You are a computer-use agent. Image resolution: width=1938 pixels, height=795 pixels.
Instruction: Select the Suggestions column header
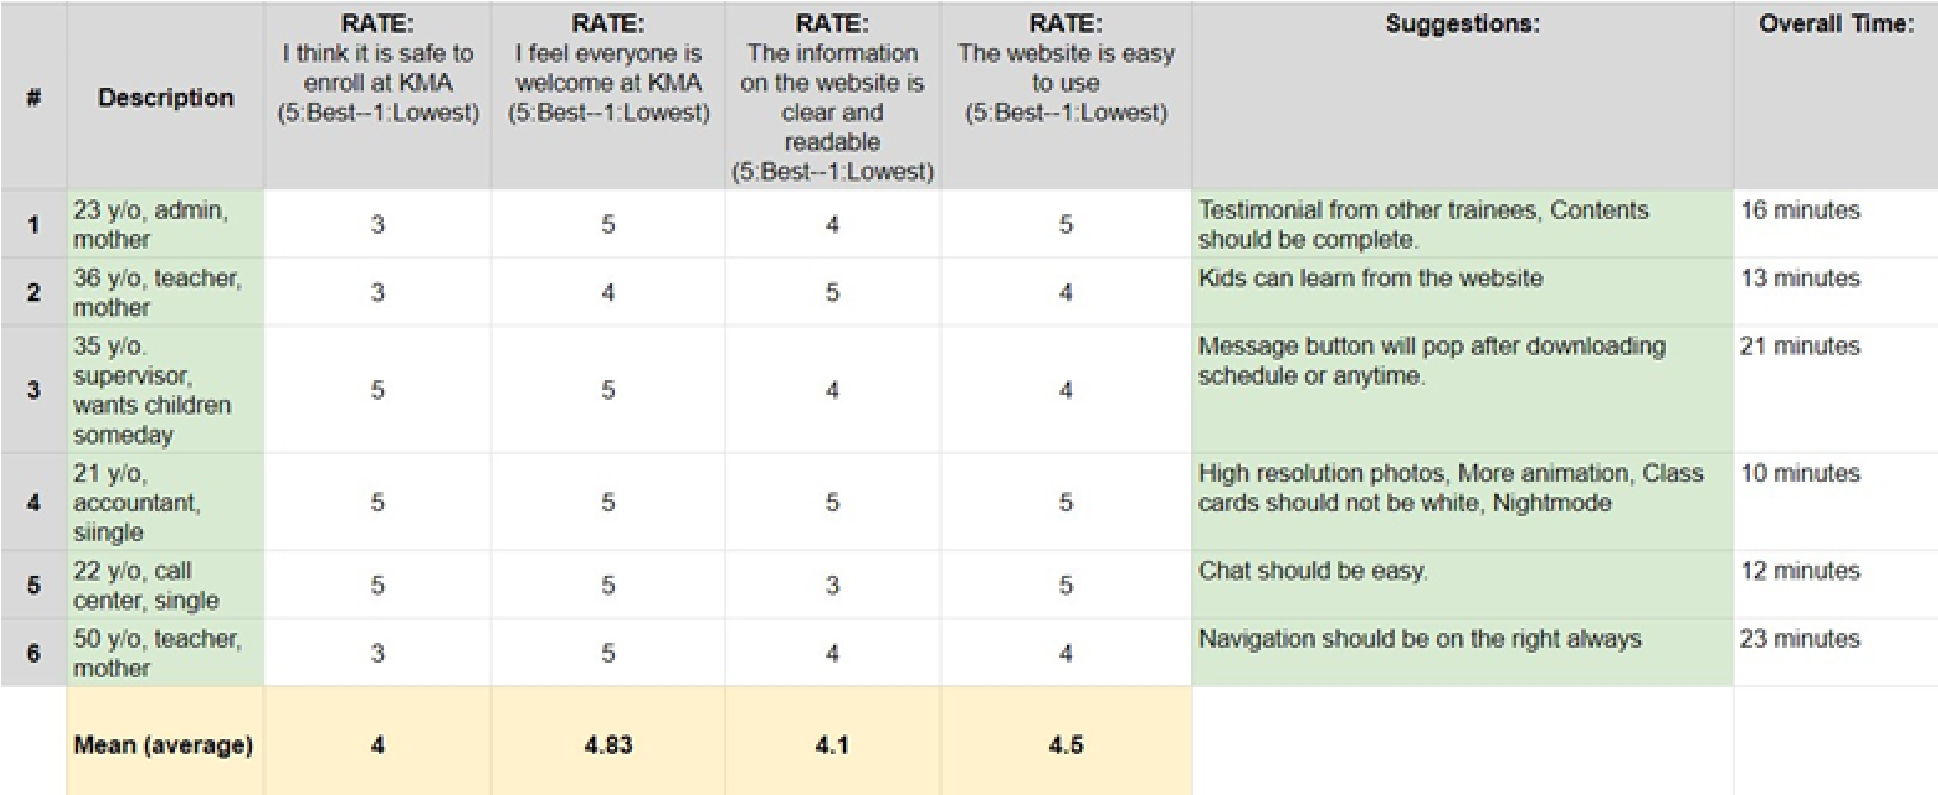click(1462, 24)
